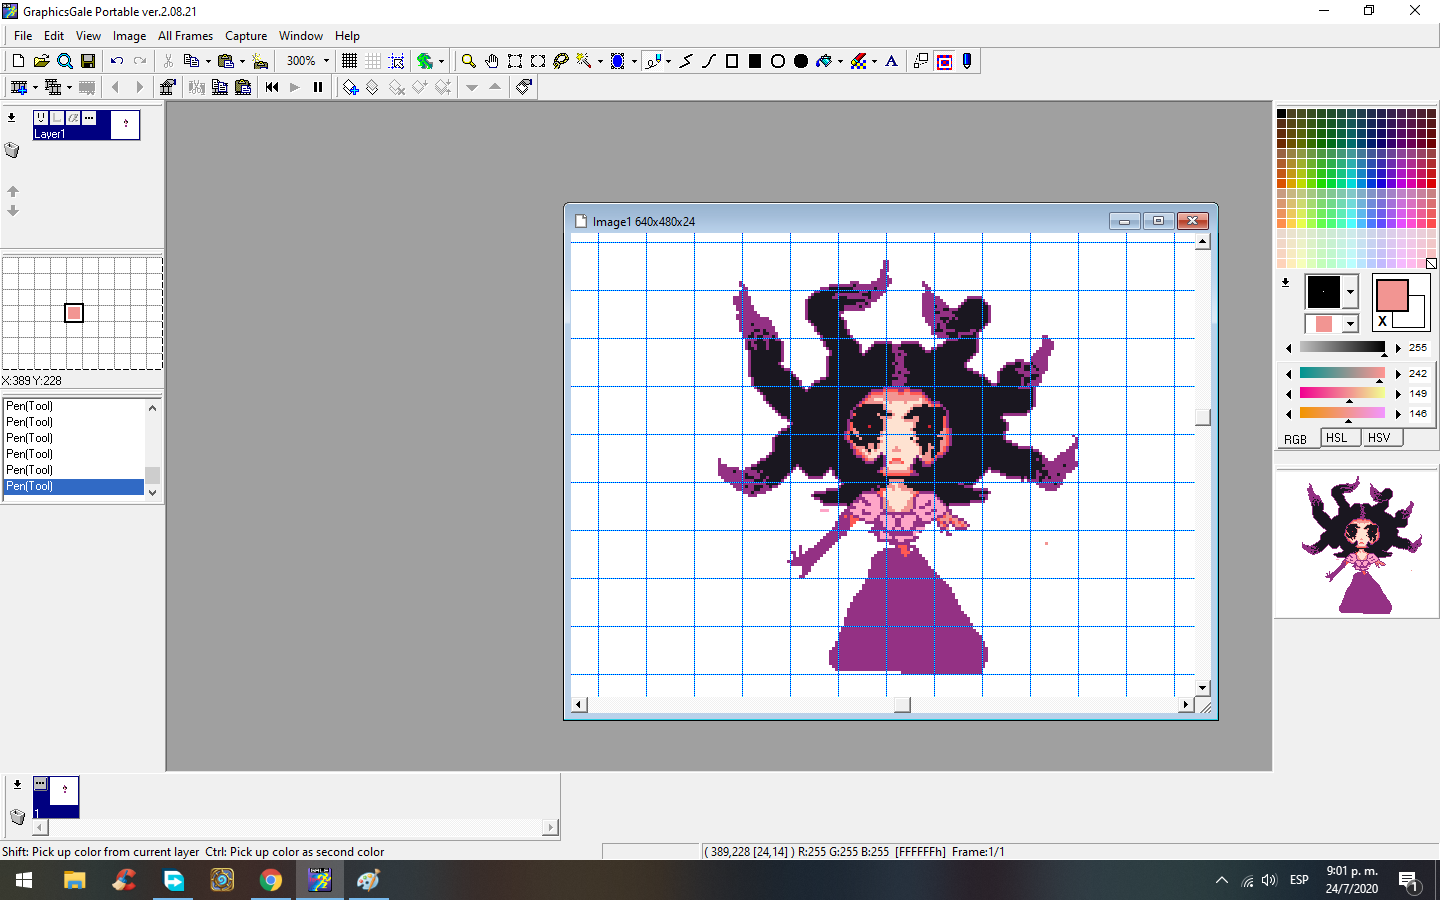Select the Hand pan tool
This screenshot has width=1440, height=900.
click(x=491, y=61)
